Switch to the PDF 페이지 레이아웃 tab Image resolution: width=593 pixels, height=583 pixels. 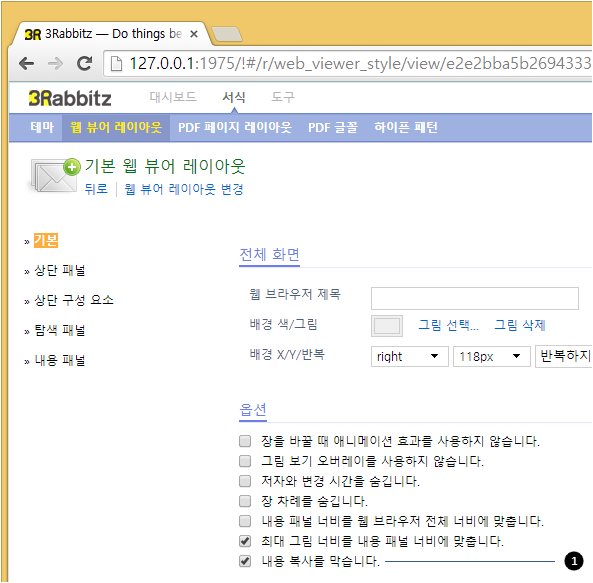point(235,127)
